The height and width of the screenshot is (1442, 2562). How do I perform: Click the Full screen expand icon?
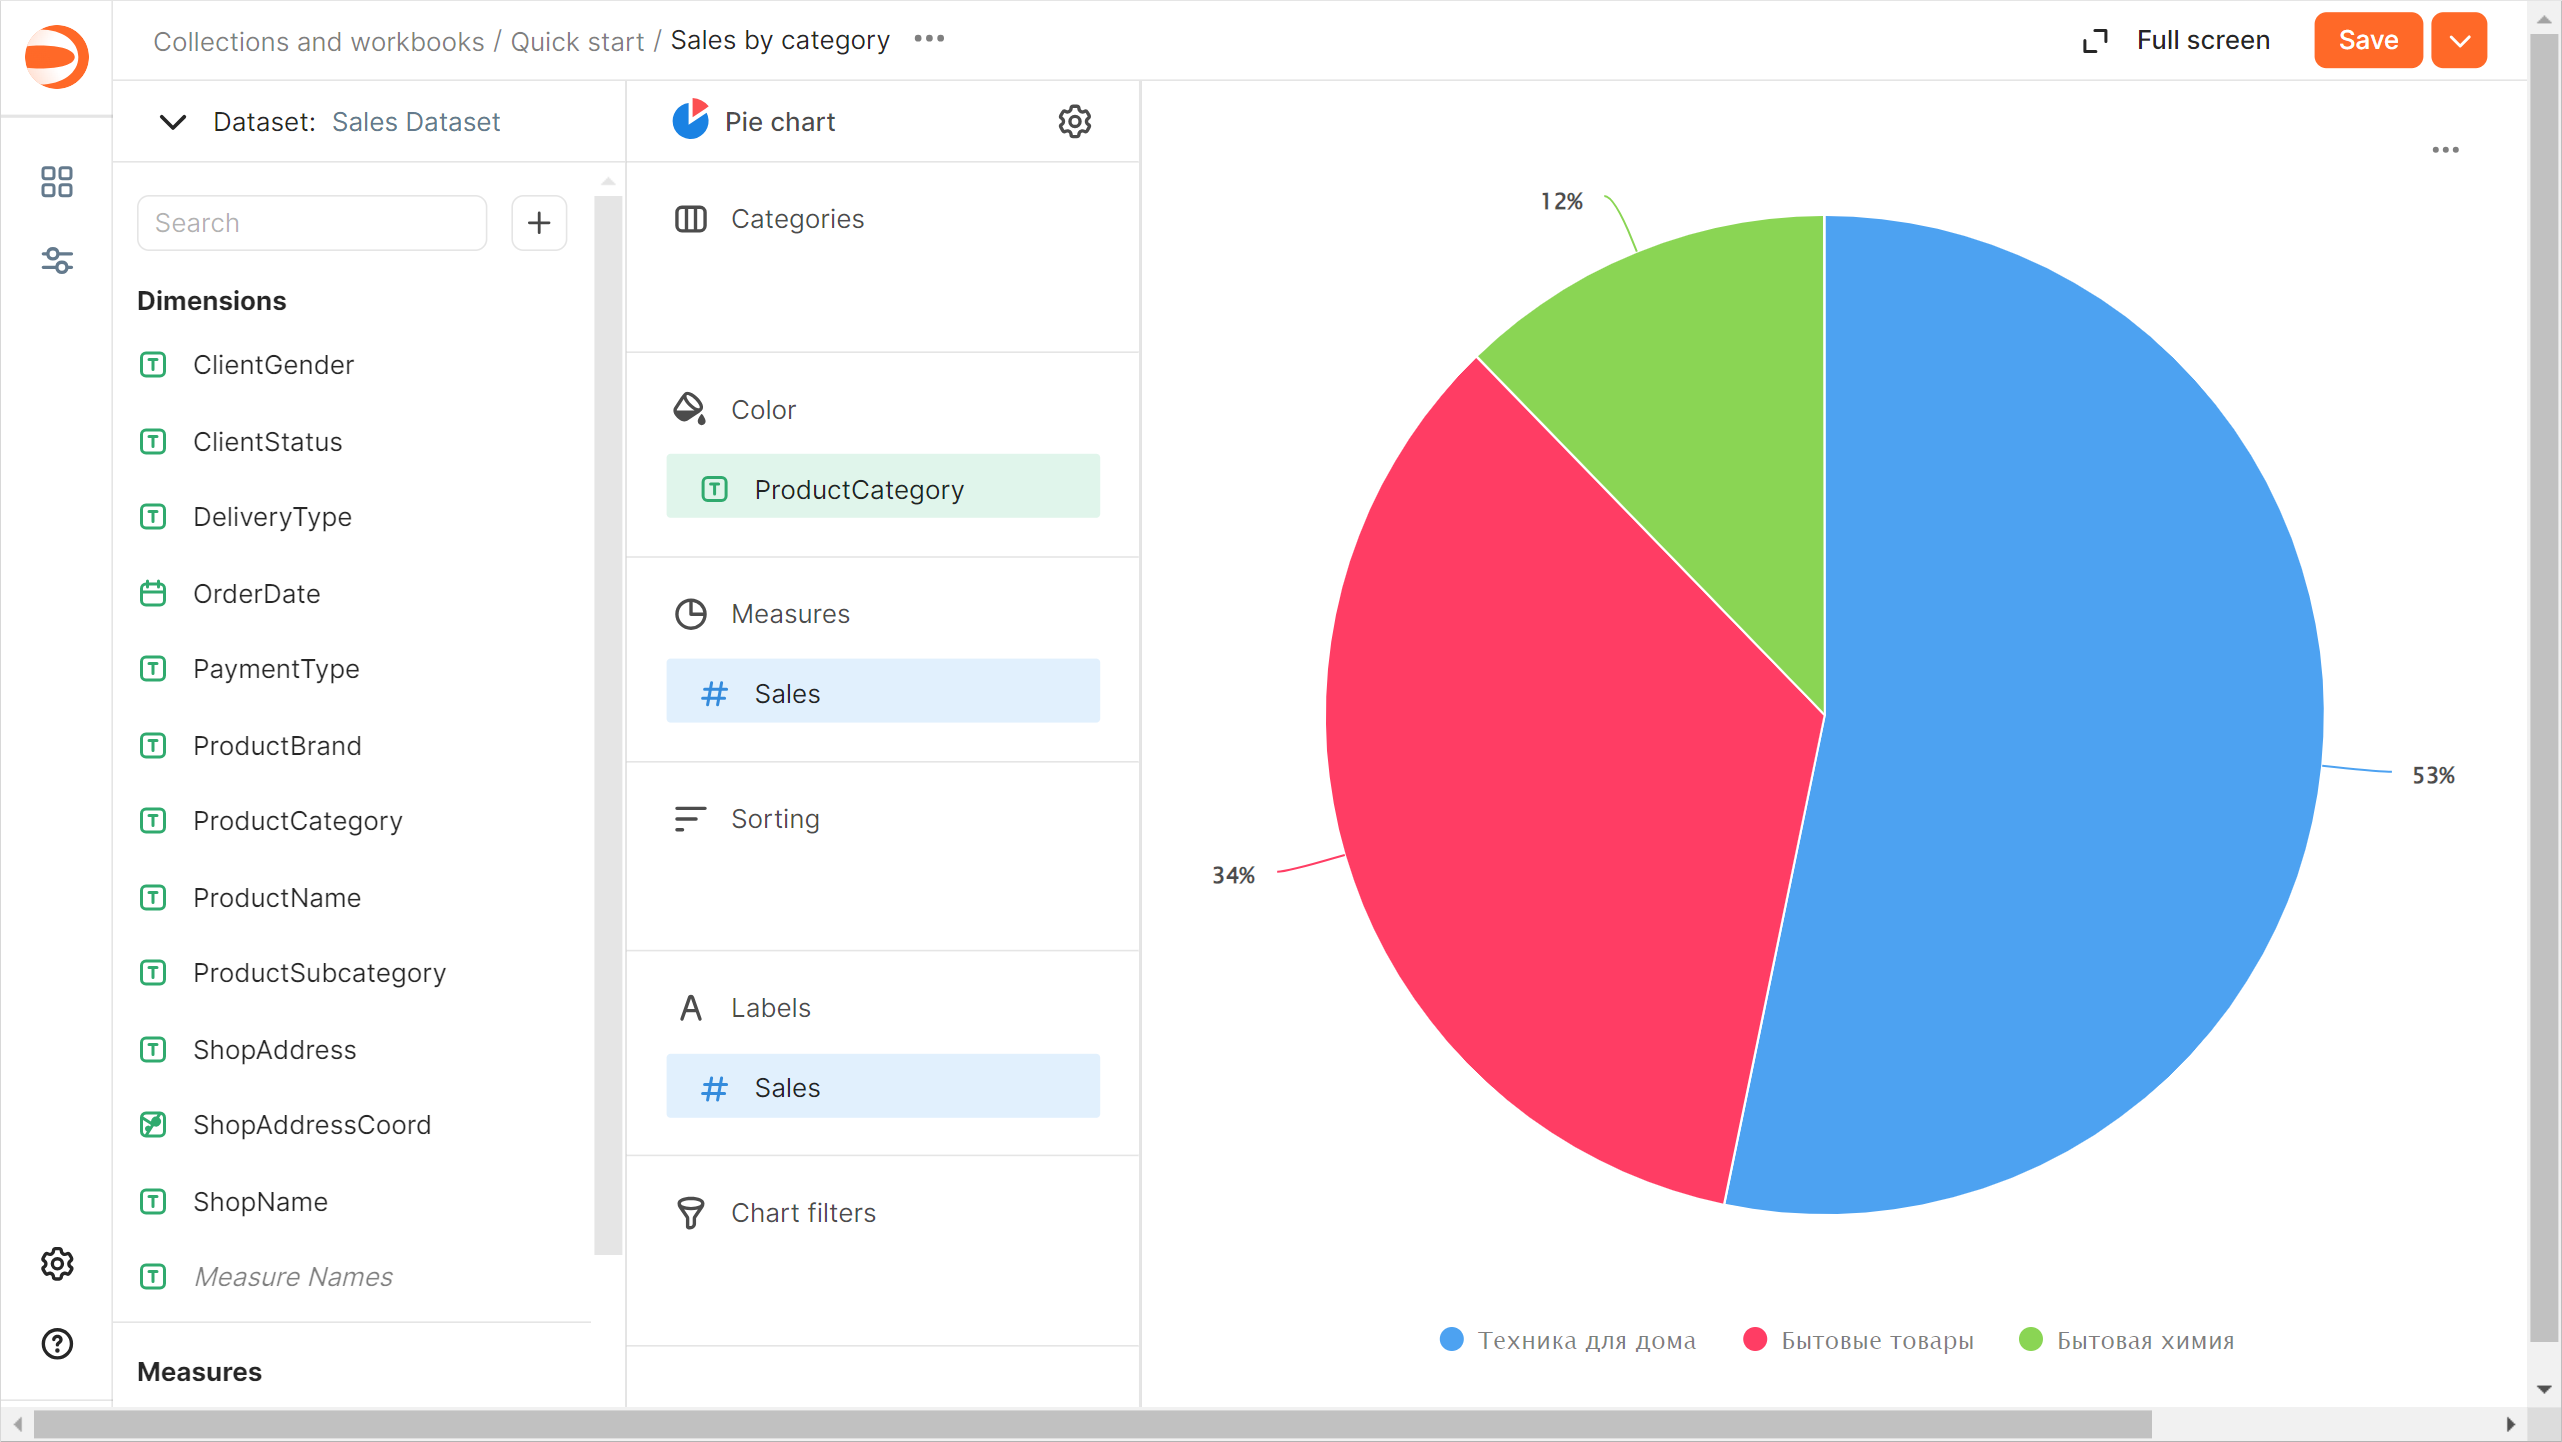coord(2095,41)
